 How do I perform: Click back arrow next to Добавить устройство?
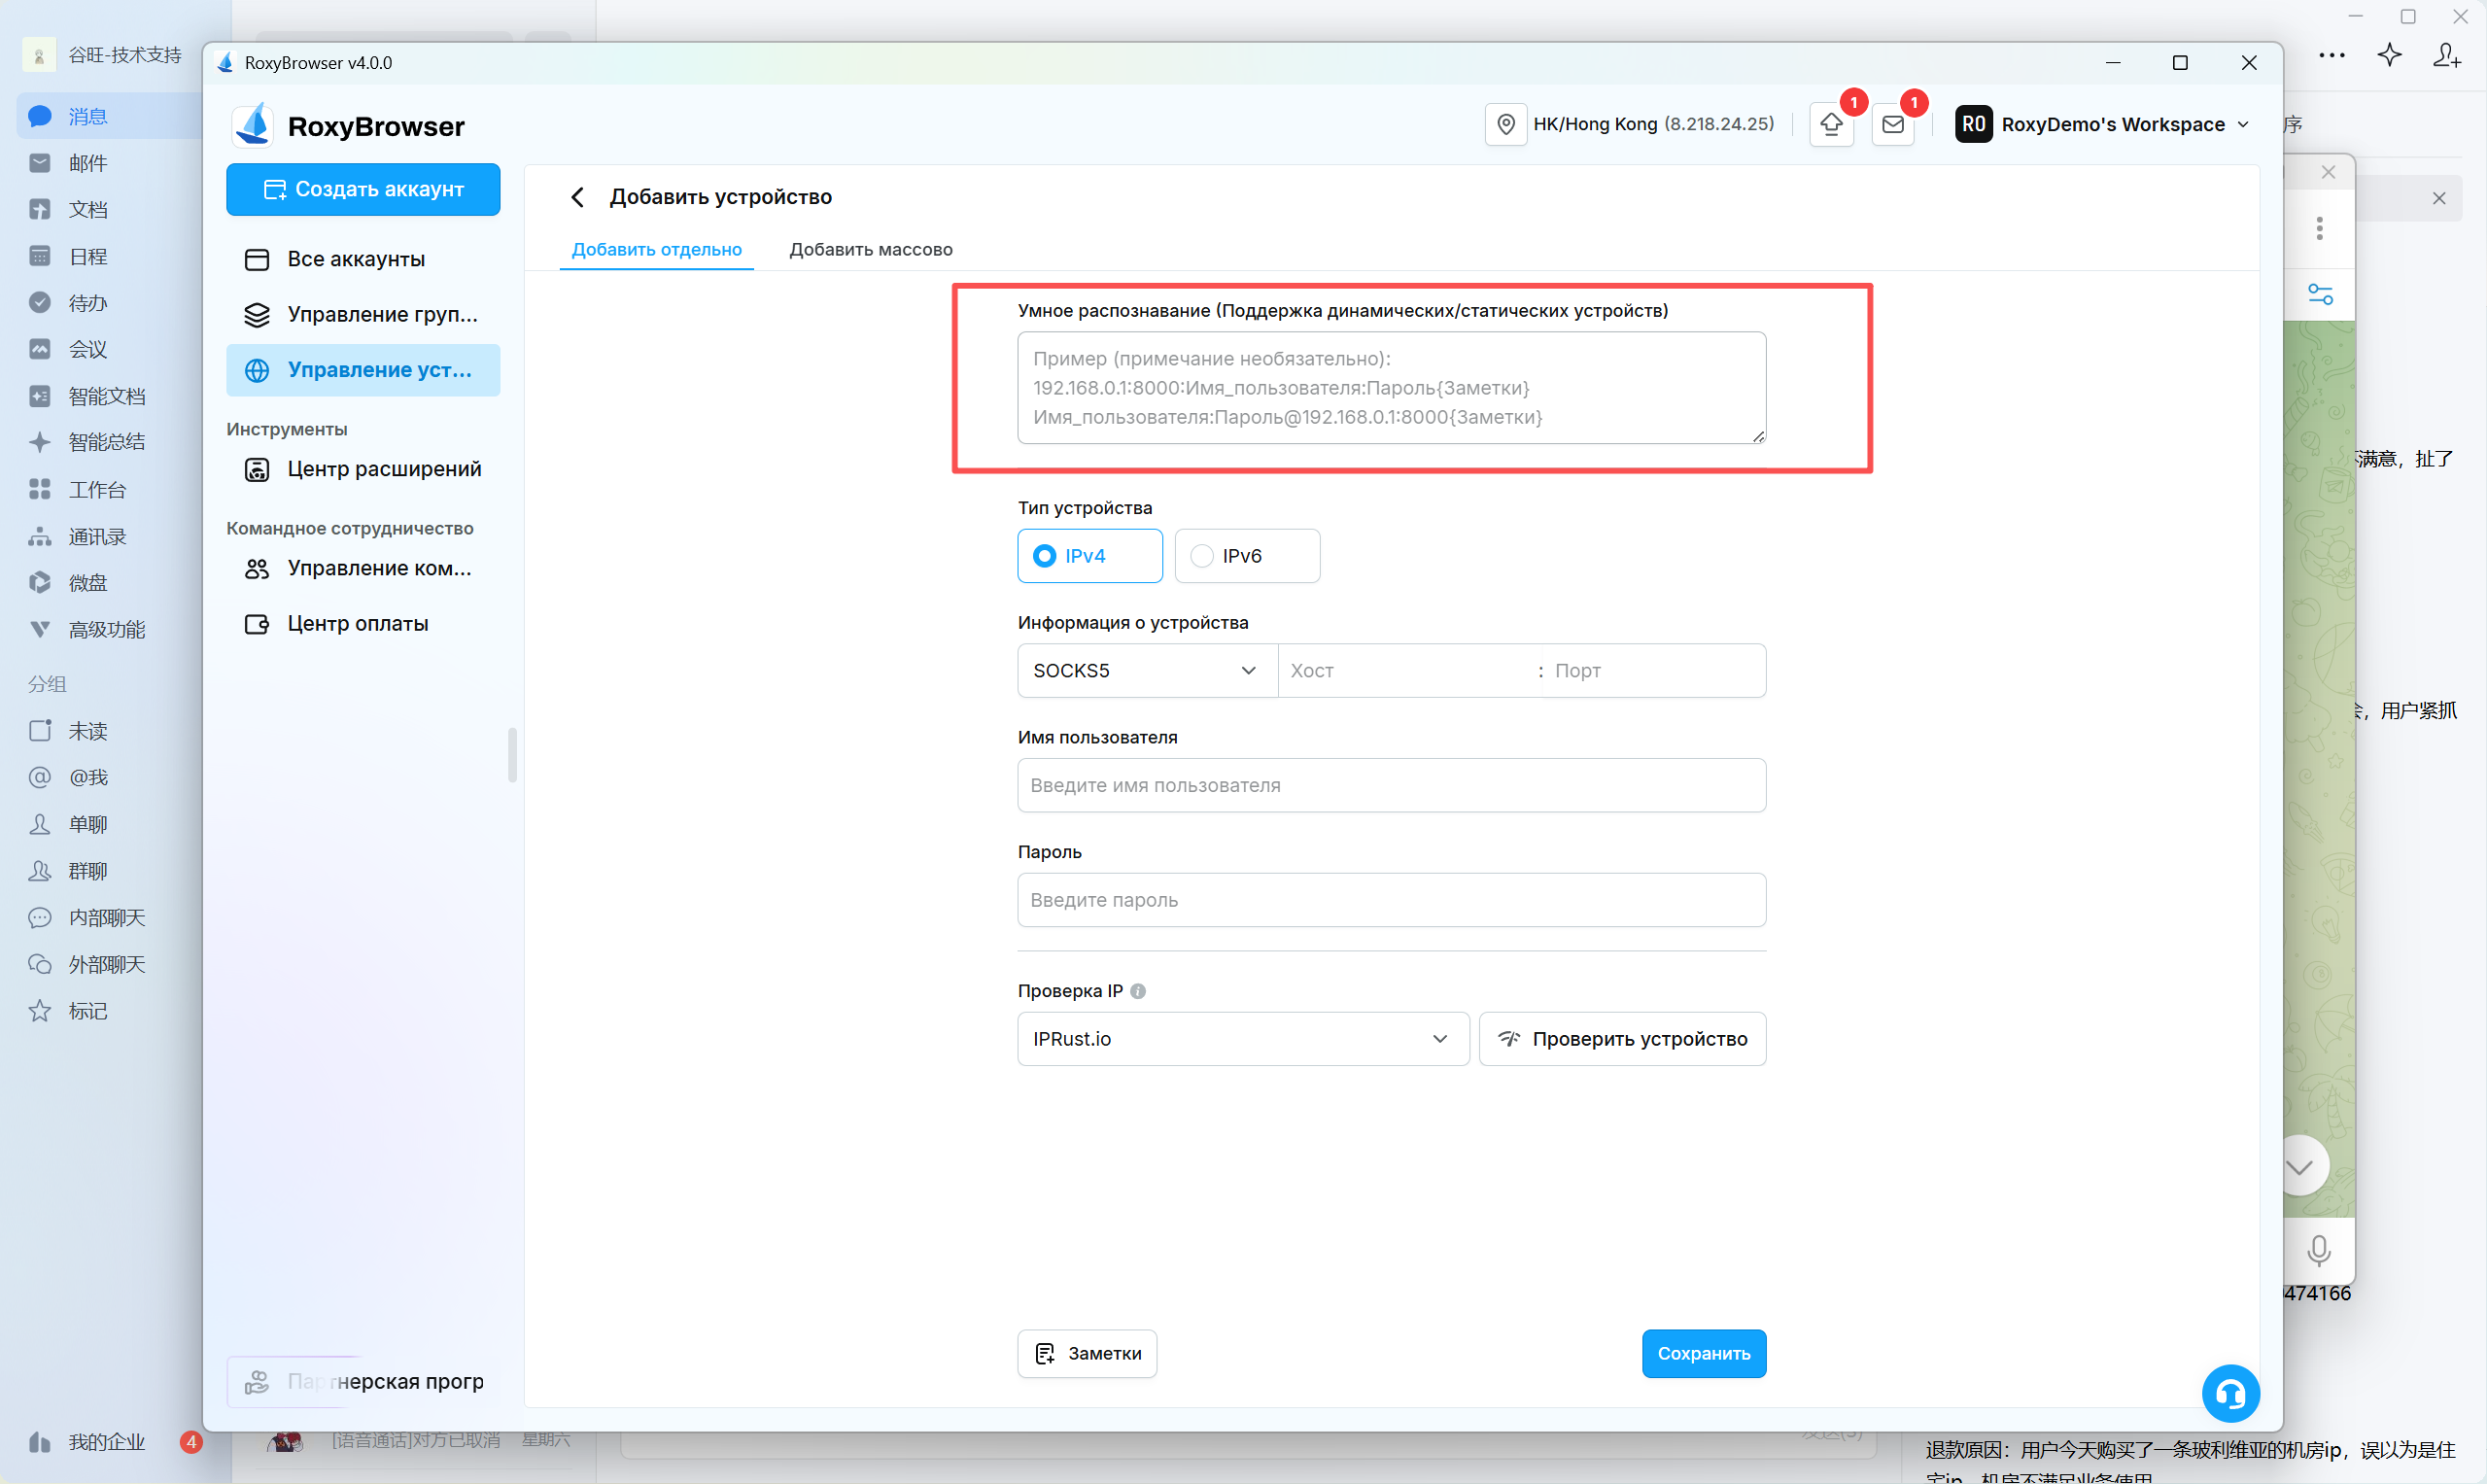pos(577,197)
